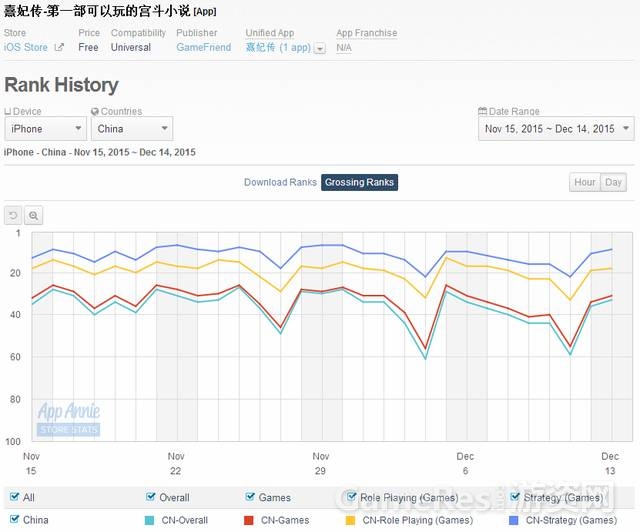Click the device icon next to Device label
The height and width of the screenshot is (532, 640).
tap(7, 111)
